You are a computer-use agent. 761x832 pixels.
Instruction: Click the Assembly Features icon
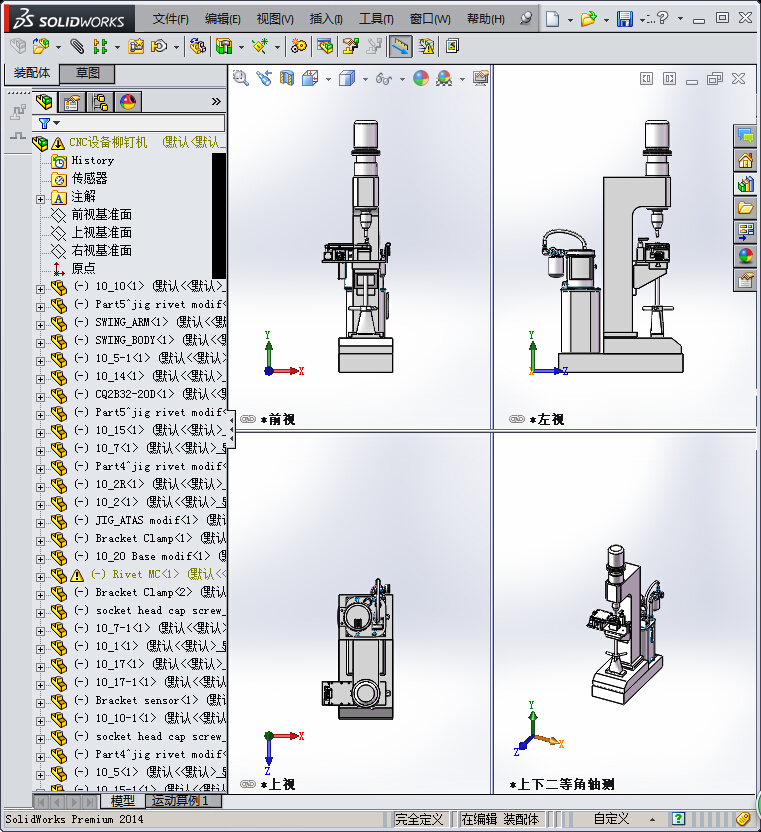(x=224, y=47)
